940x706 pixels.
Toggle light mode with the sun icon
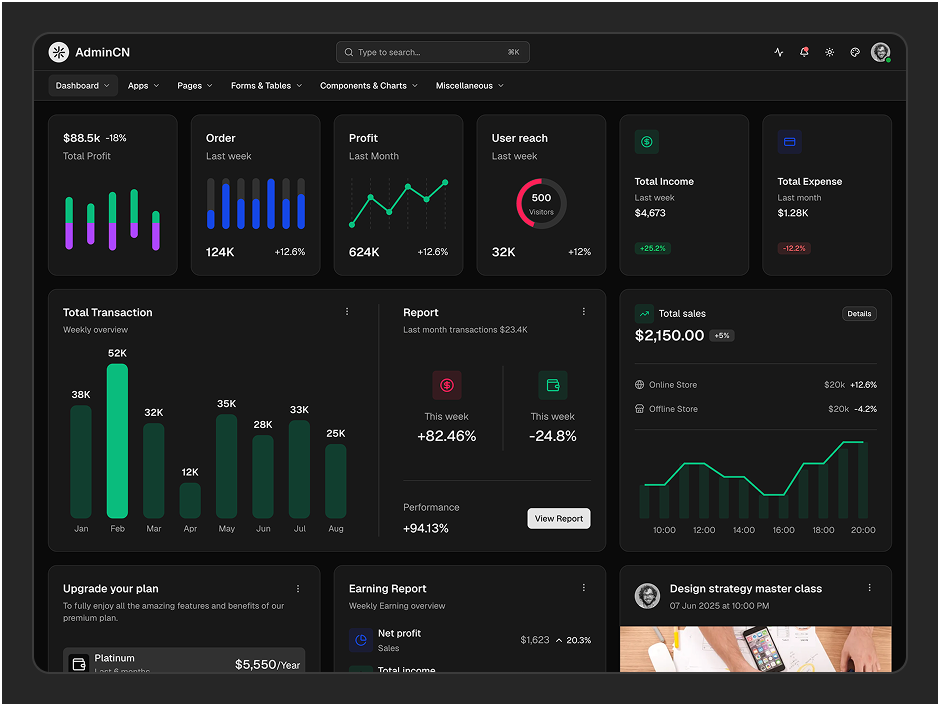(830, 52)
